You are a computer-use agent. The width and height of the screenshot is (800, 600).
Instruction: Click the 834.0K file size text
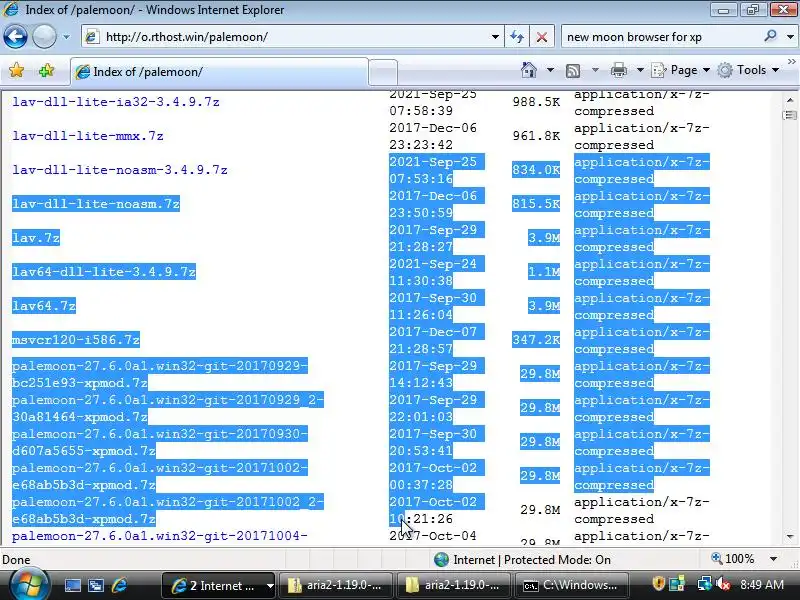(x=536, y=169)
